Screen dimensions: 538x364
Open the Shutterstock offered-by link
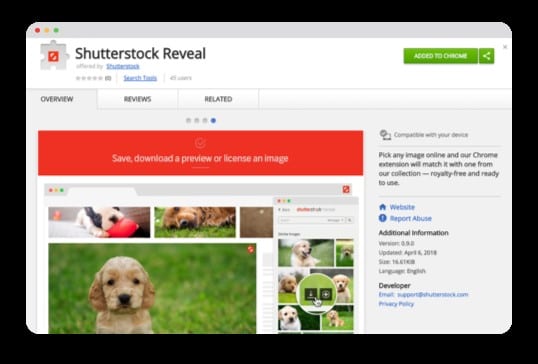pyautogui.click(x=122, y=66)
